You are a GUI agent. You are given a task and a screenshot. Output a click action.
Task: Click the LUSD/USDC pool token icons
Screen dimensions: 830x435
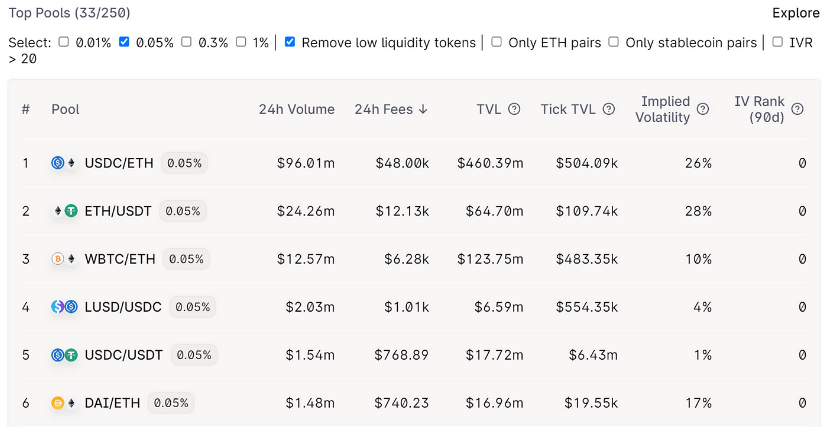[64, 307]
